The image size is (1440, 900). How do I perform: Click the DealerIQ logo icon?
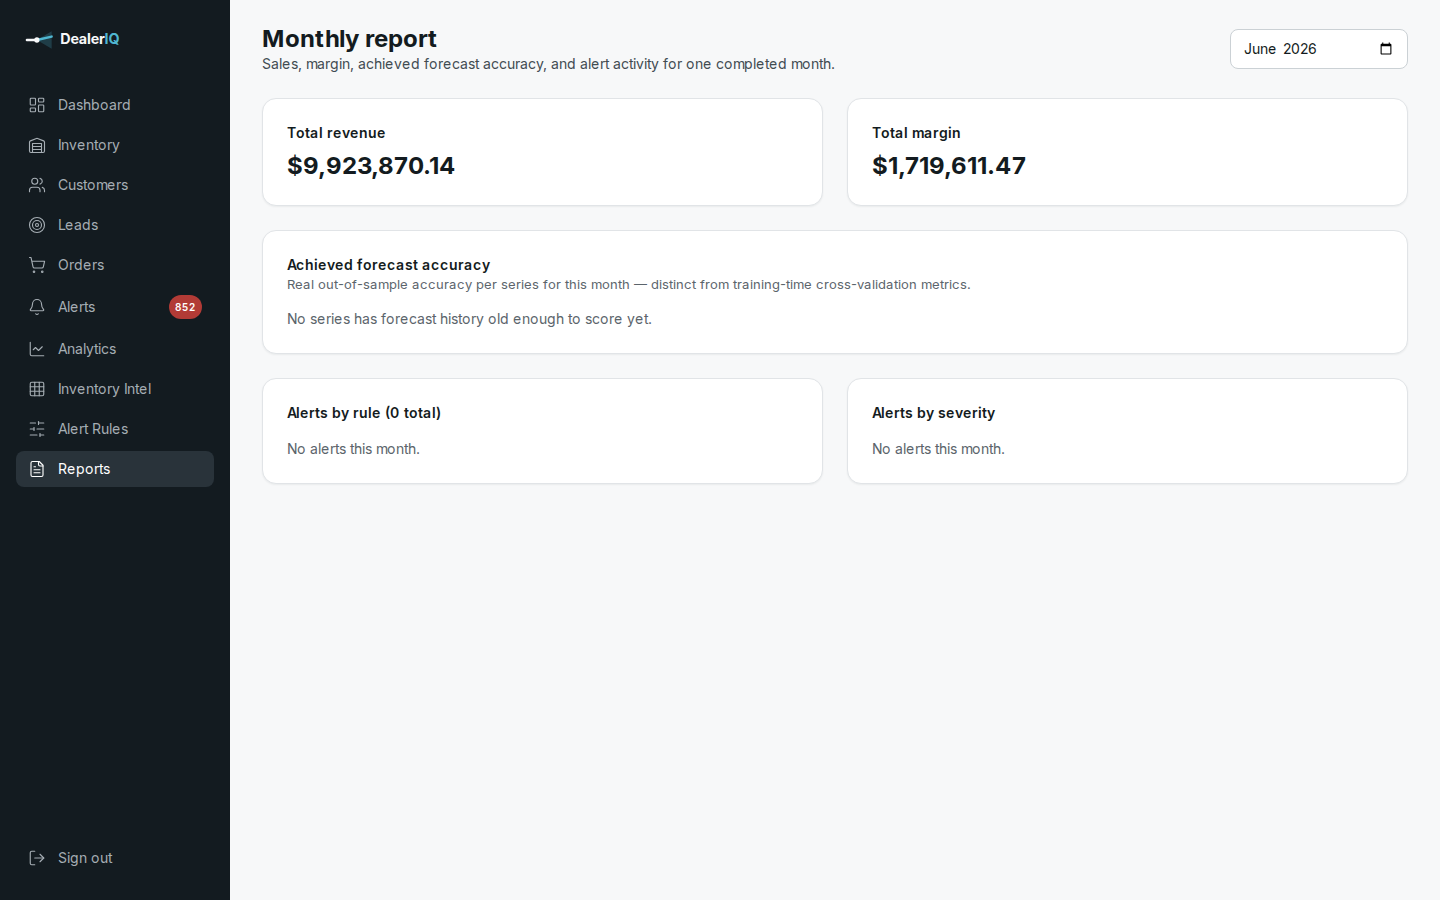coord(39,40)
